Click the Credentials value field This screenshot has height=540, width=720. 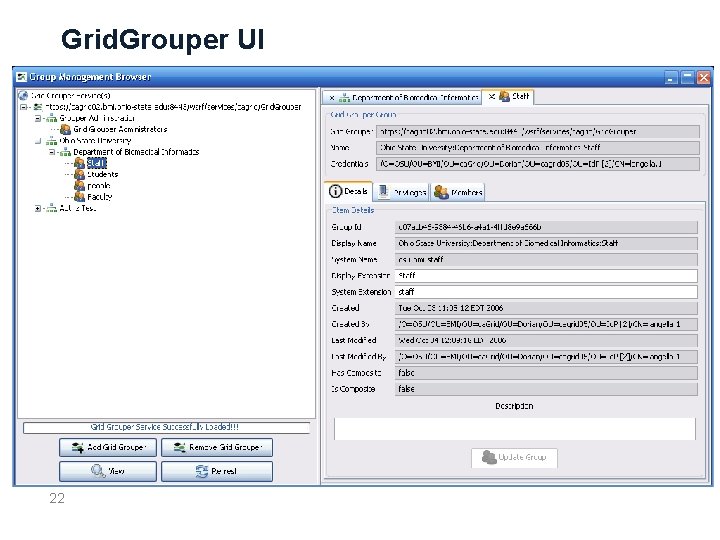click(538, 163)
